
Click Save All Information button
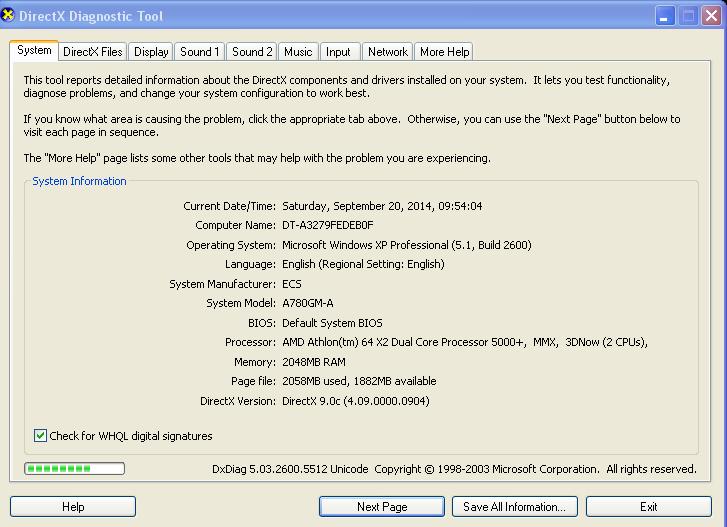click(x=515, y=507)
